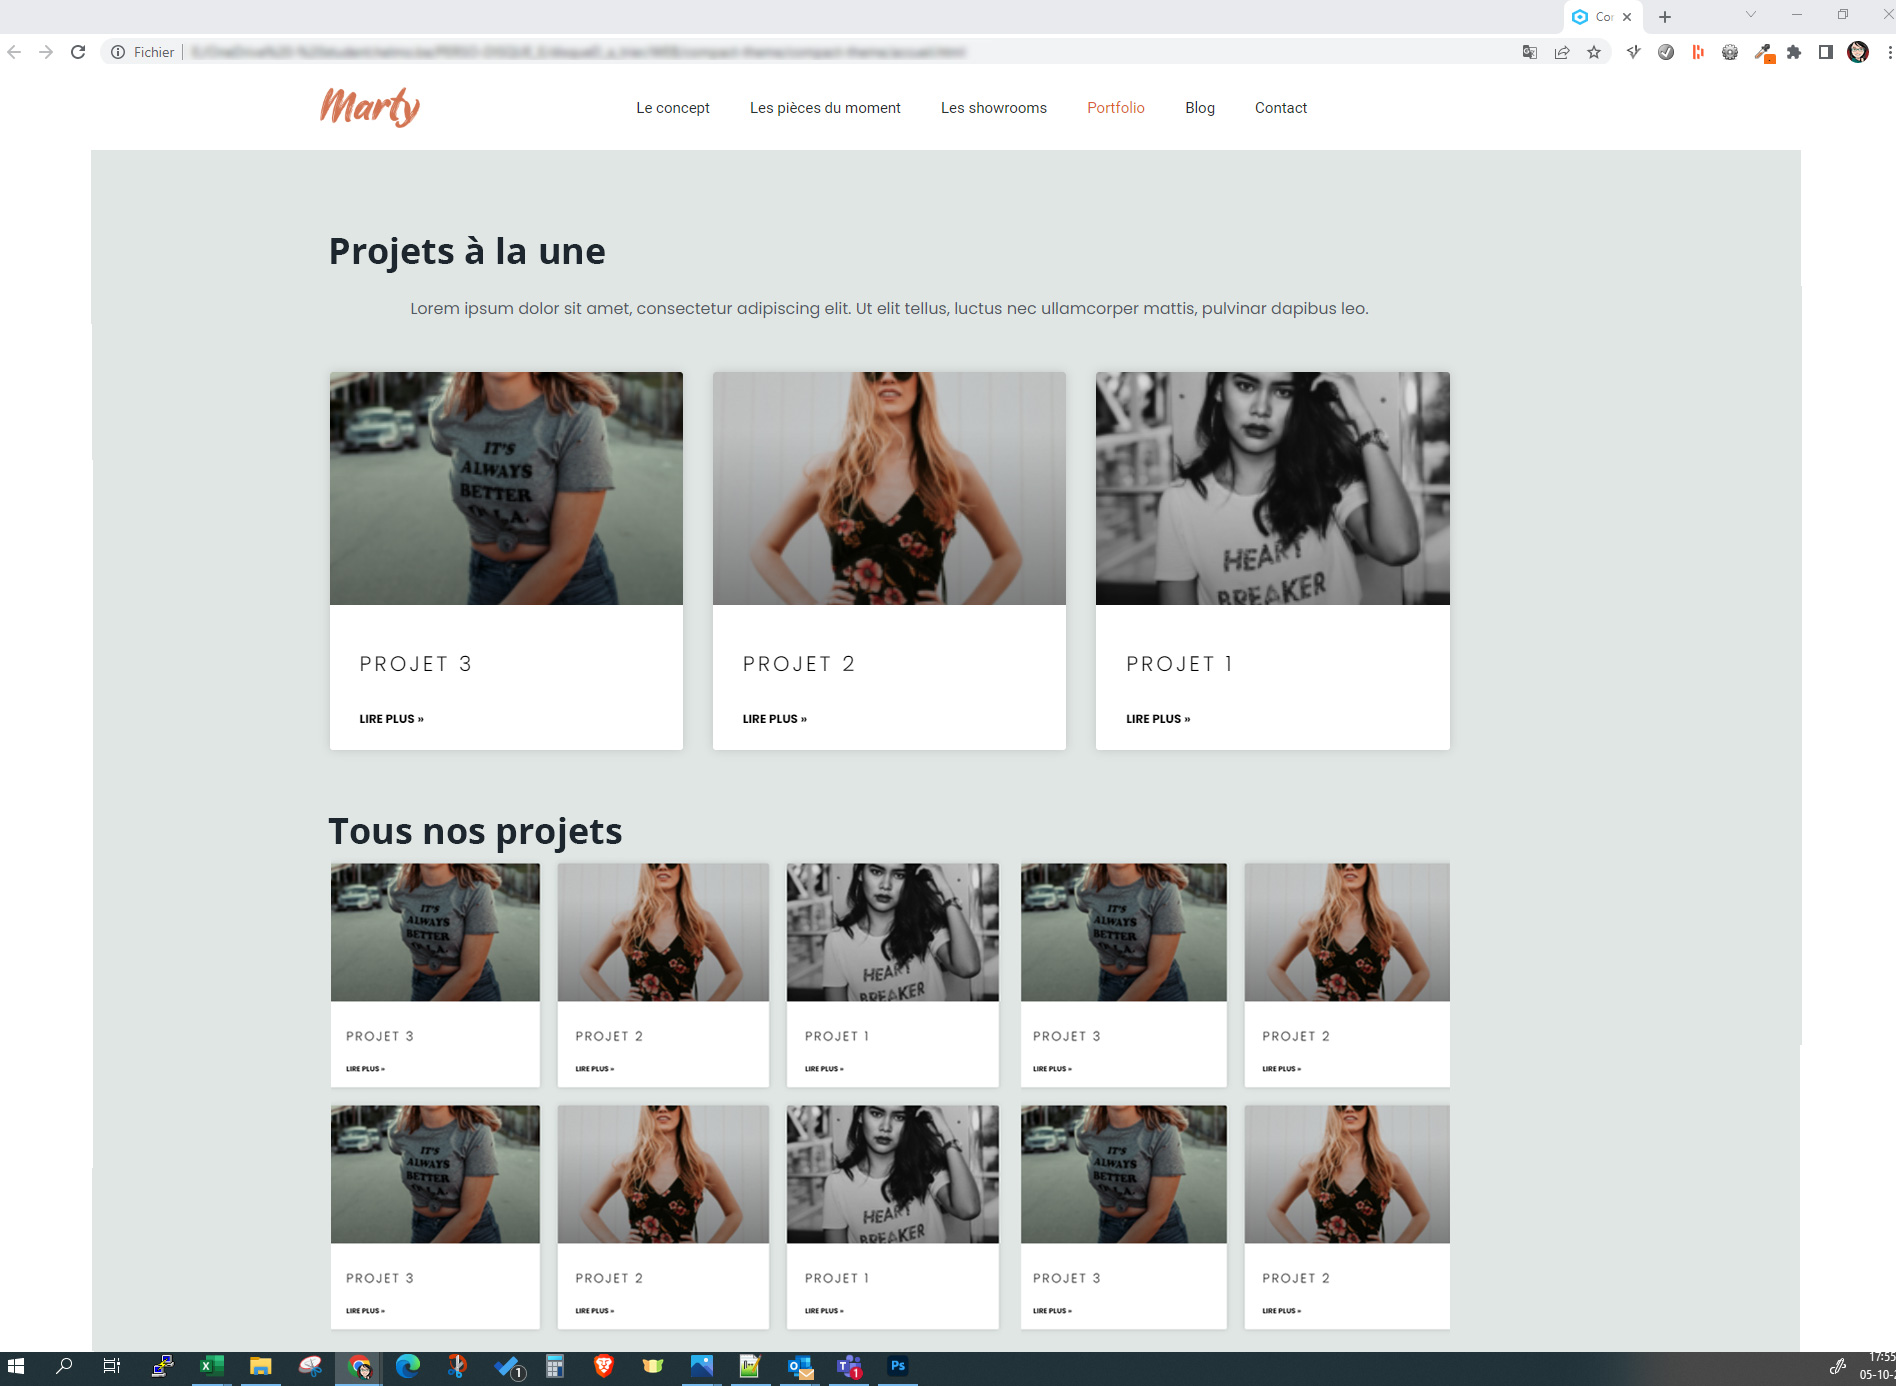This screenshot has height=1386, width=1896.
Task: Go to the Contact page link
Action: 1280,107
